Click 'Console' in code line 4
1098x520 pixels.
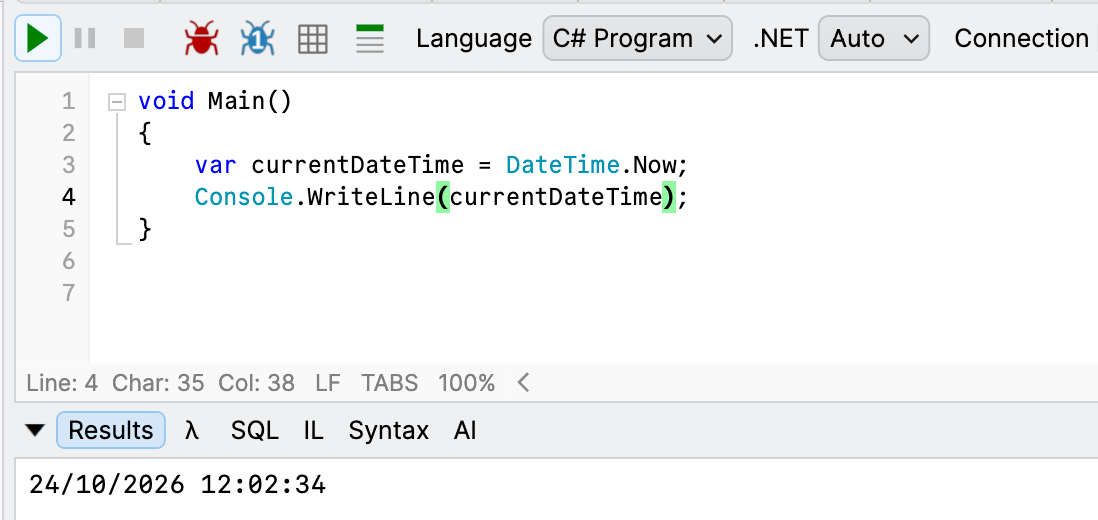(244, 197)
